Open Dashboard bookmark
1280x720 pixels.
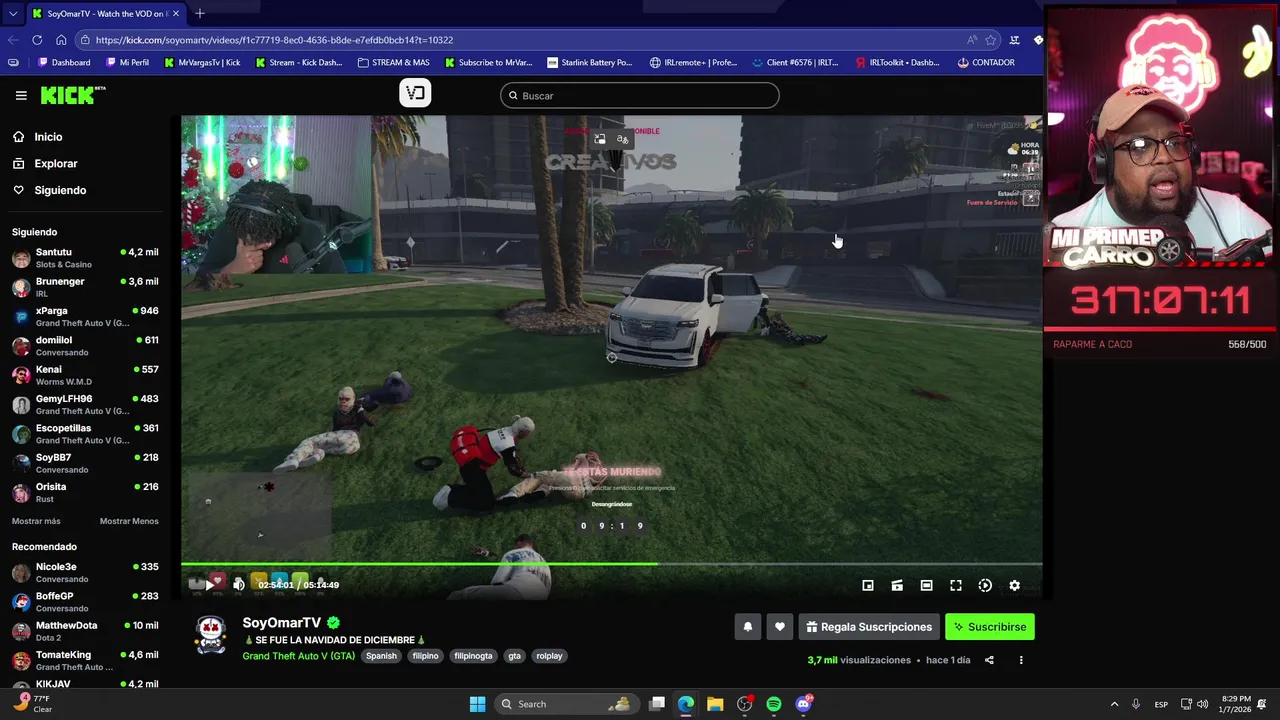point(64,62)
